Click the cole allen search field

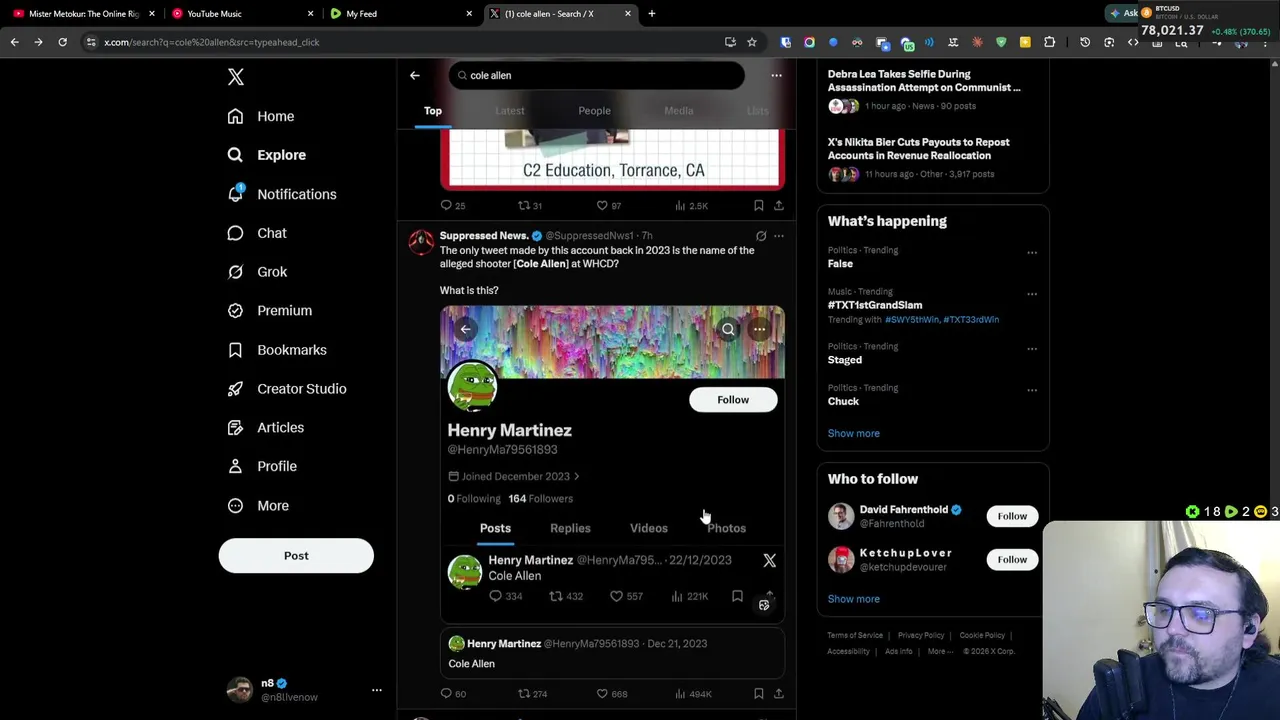(x=596, y=75)
